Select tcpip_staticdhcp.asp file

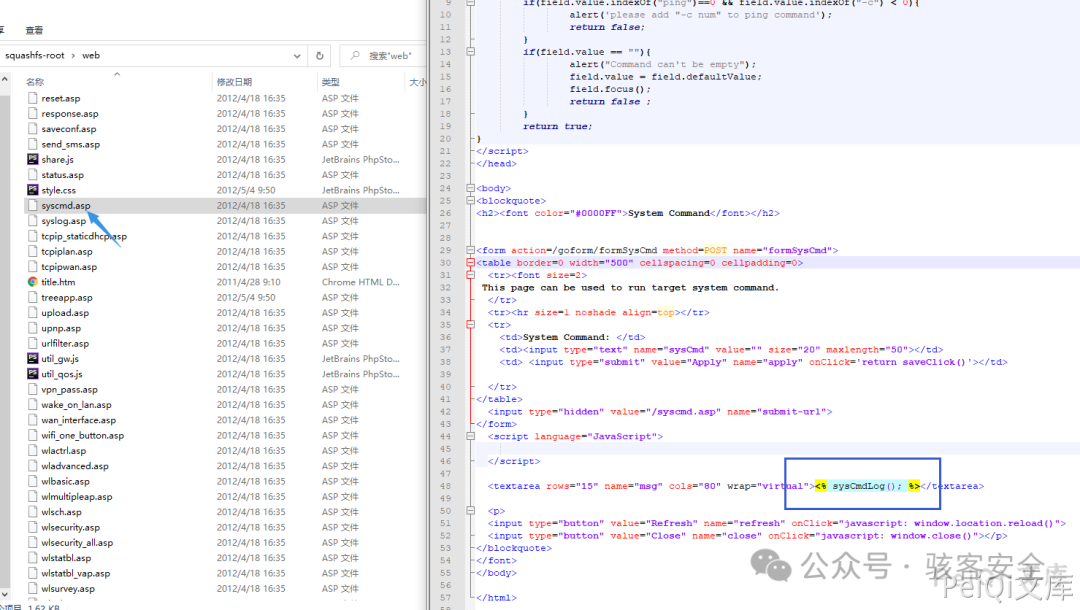click(x=83, y=236)
